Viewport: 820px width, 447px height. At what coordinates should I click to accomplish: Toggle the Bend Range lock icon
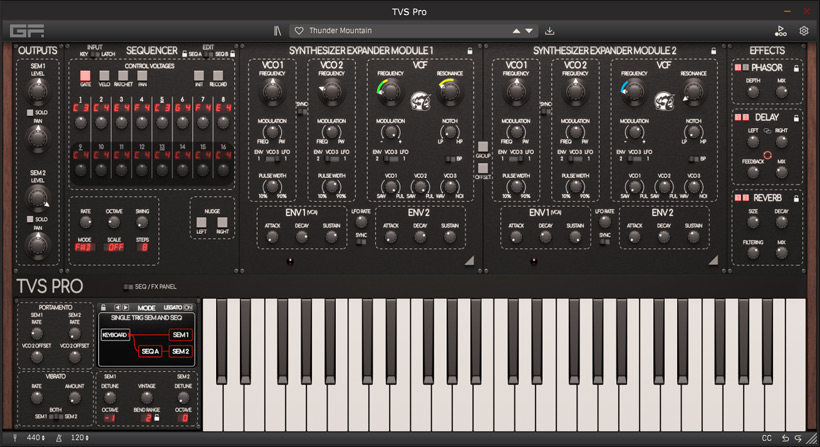click(156, 418)
